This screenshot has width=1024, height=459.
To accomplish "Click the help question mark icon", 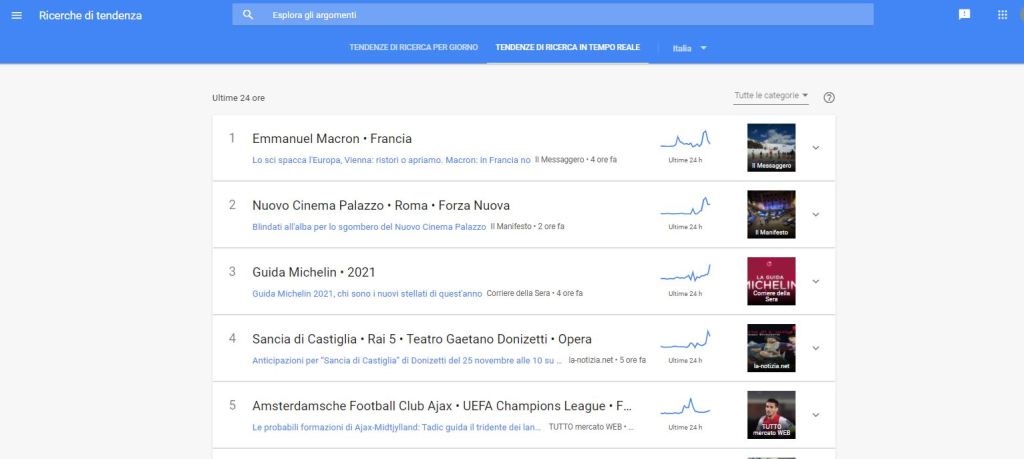I will 829,97.
